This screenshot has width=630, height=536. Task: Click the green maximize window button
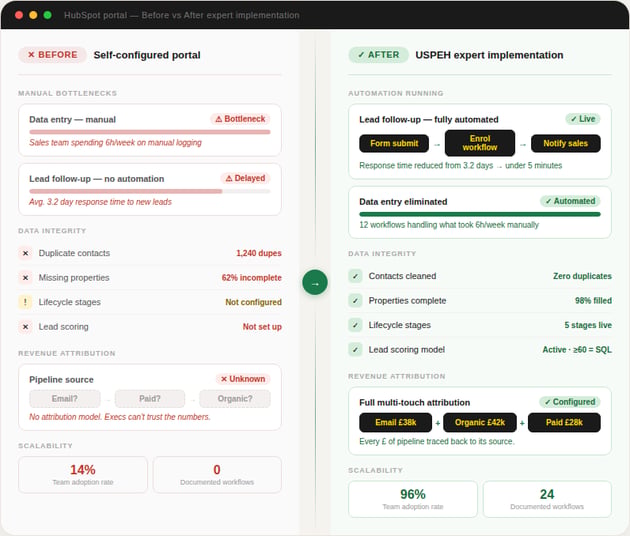point(47,15)
